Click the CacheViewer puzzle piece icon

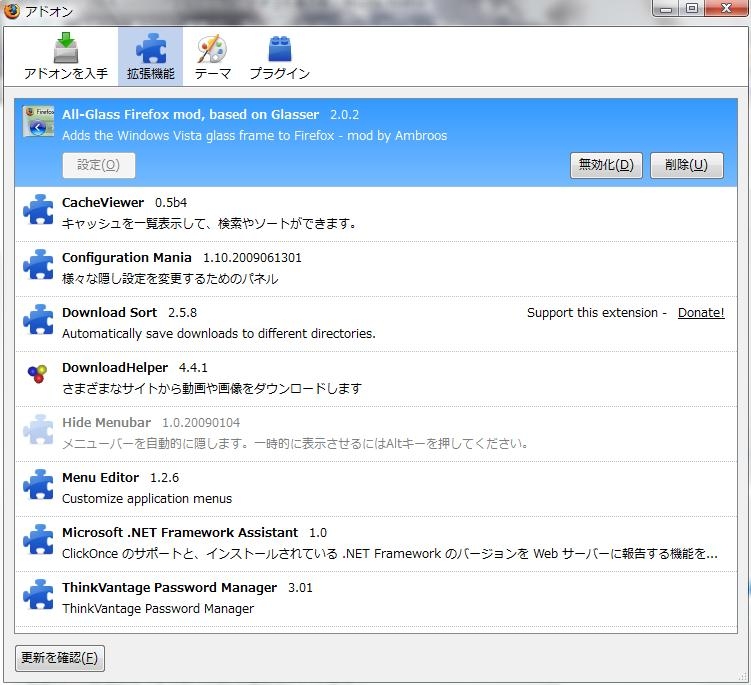[38, 209]
